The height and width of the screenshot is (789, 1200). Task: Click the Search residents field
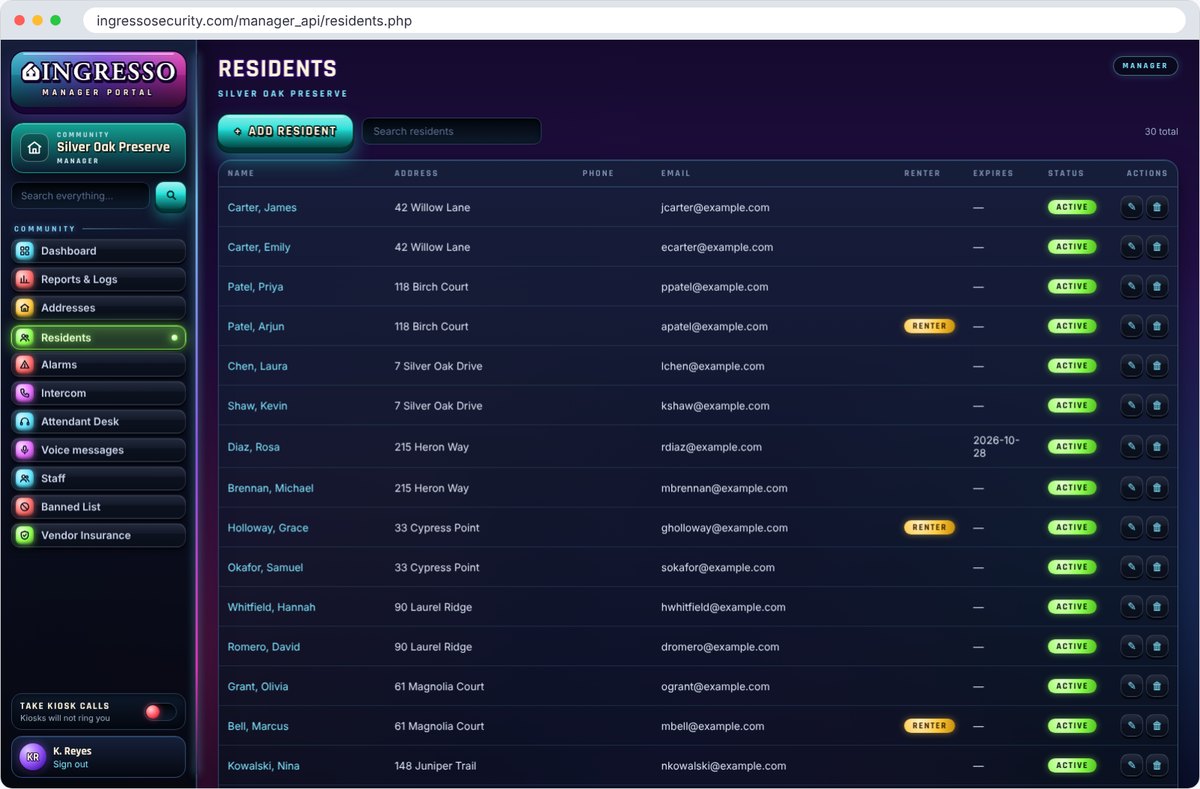tap(451, 131)
